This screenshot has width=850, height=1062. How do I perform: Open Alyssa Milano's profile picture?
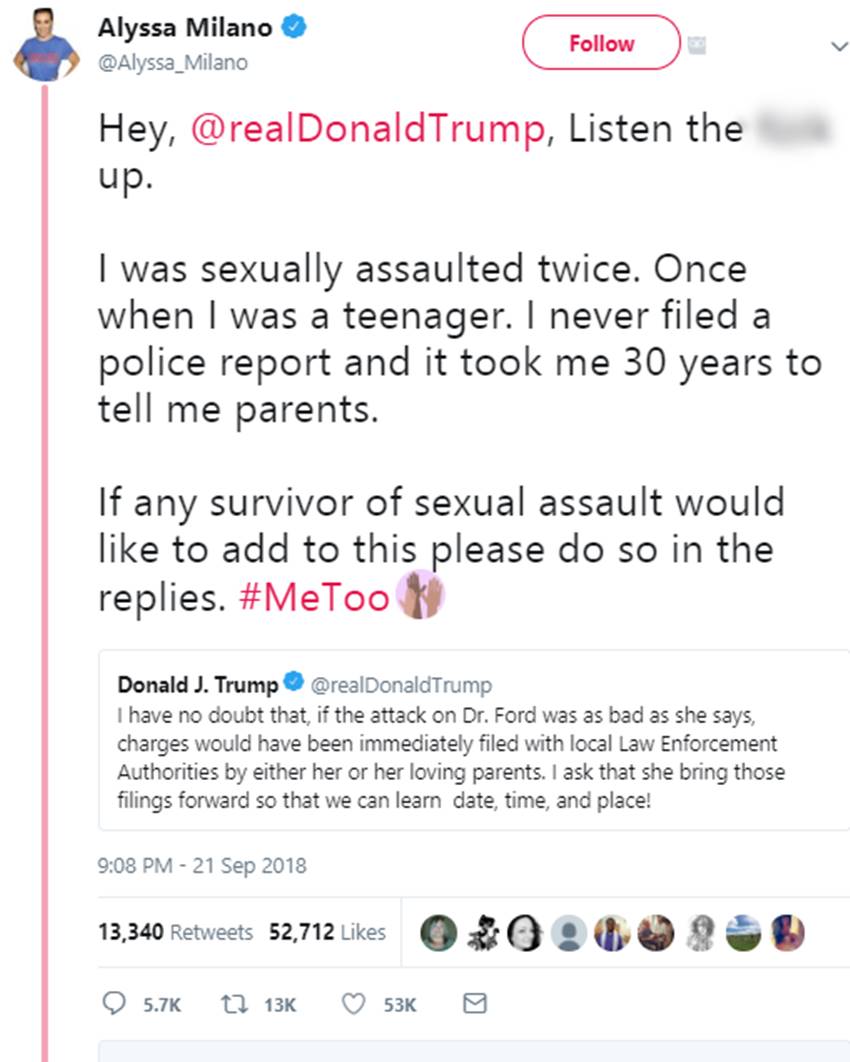click(46, 51)
